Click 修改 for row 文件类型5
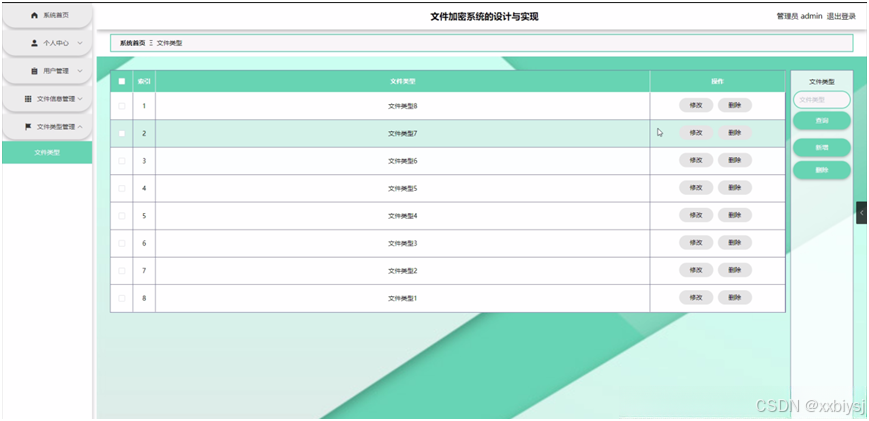The width and height of the screenshot is (869, 421). pyautogui.click(x=696, y=187)
